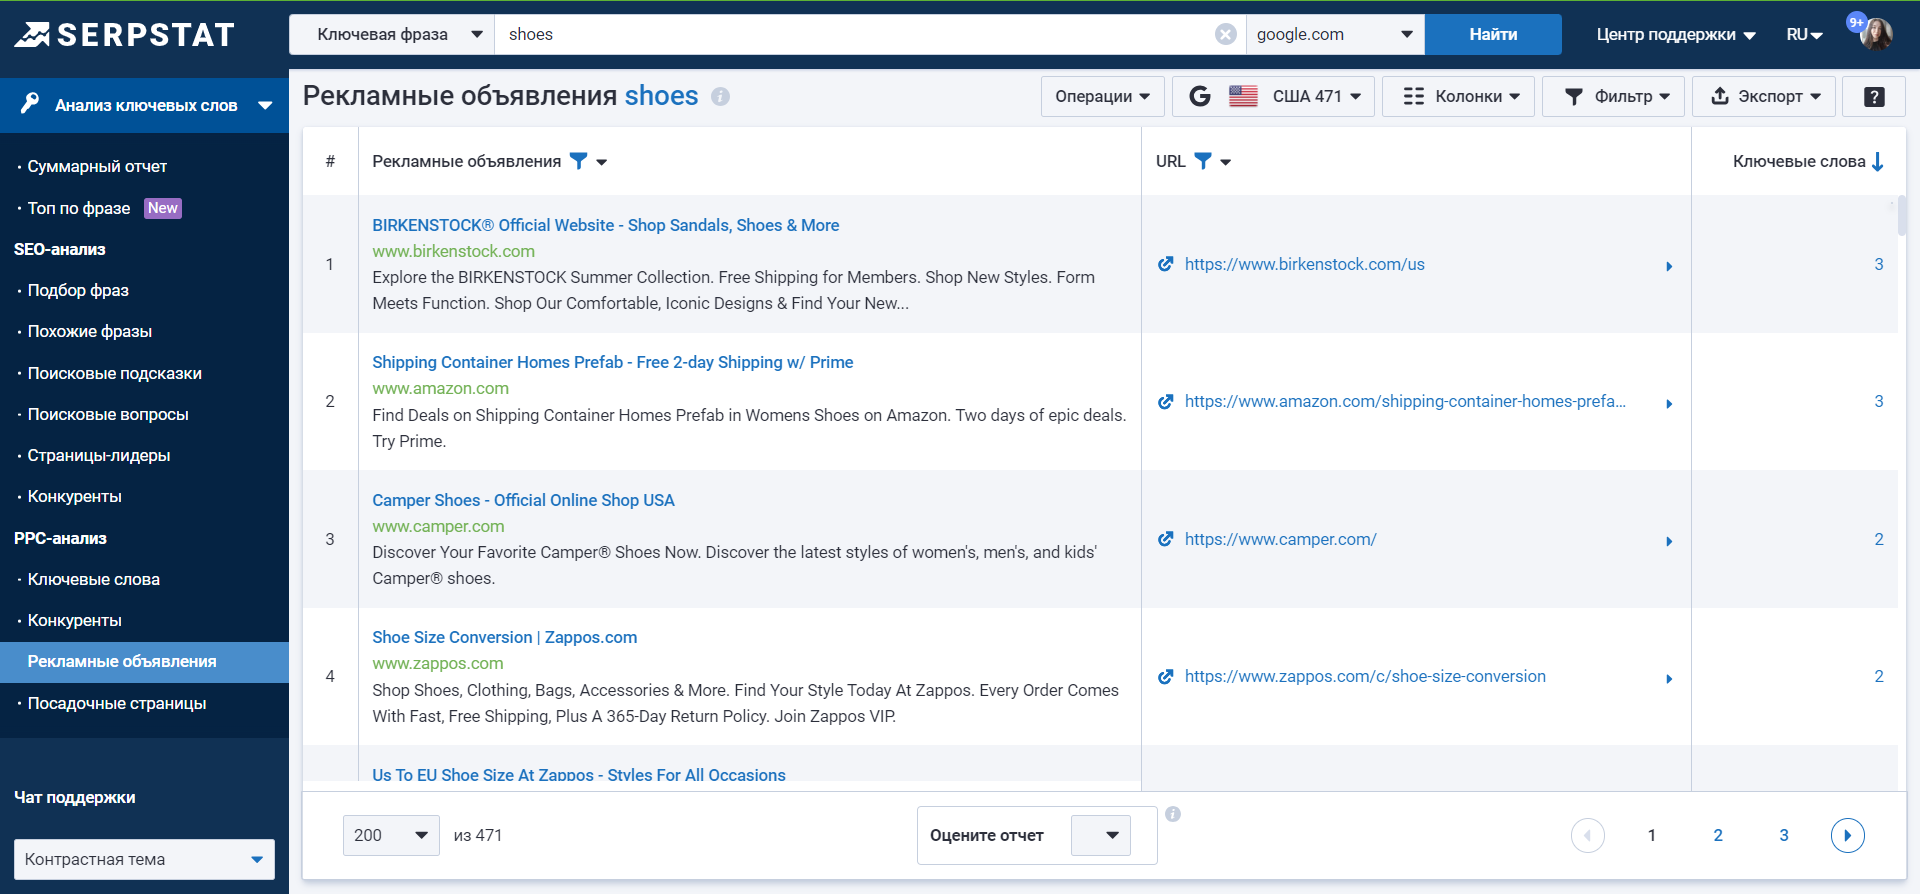Viewport: 1920px width, 894px height.
Task: Open Похожие фразы in the sidebar
Action: (90, 331)
